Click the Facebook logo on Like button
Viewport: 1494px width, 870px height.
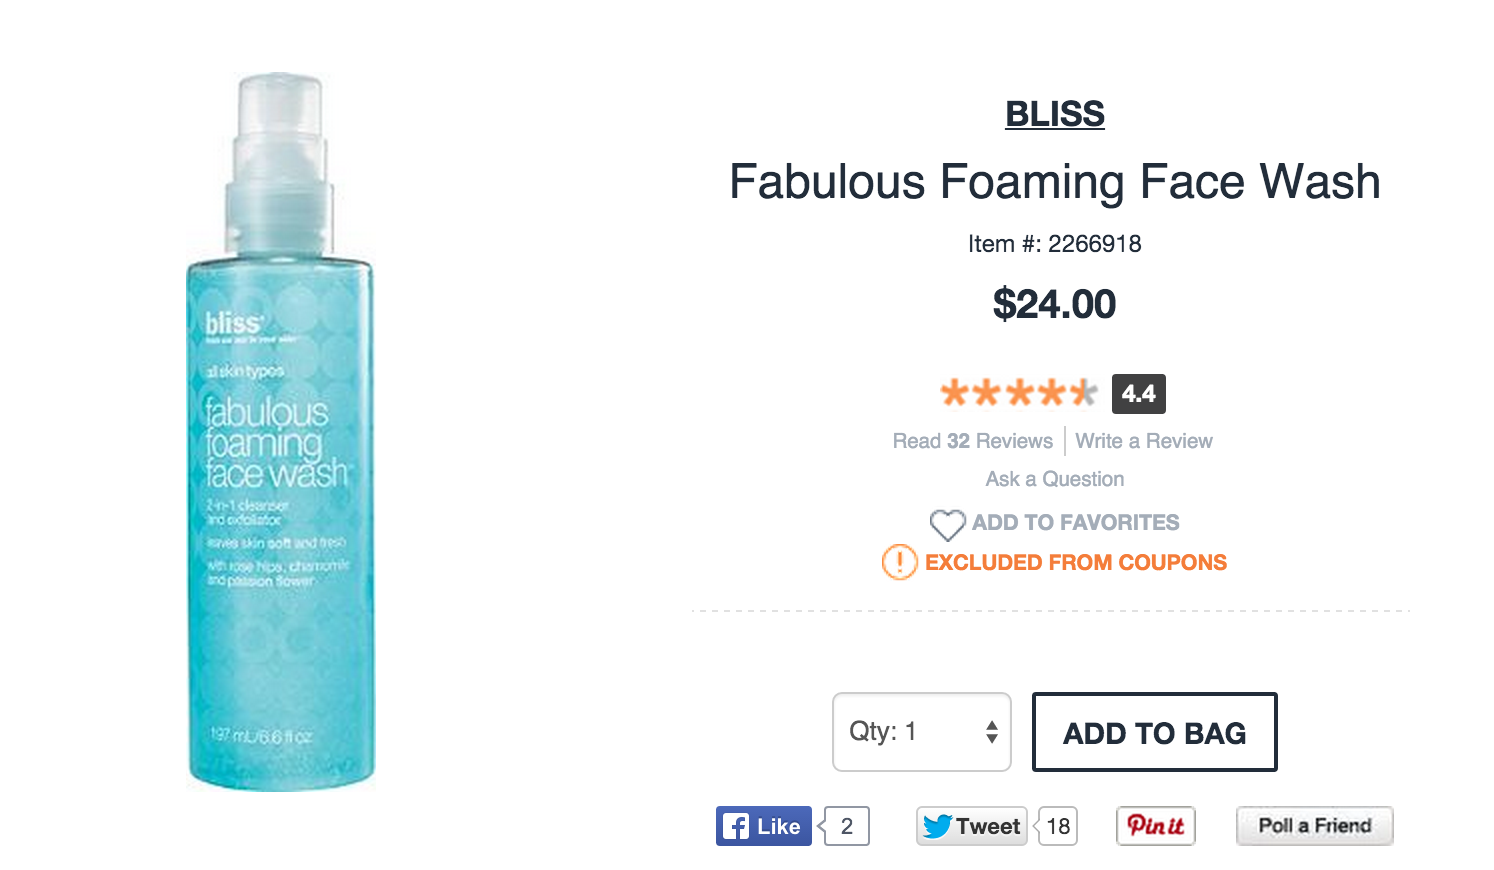tap(736, 827)
